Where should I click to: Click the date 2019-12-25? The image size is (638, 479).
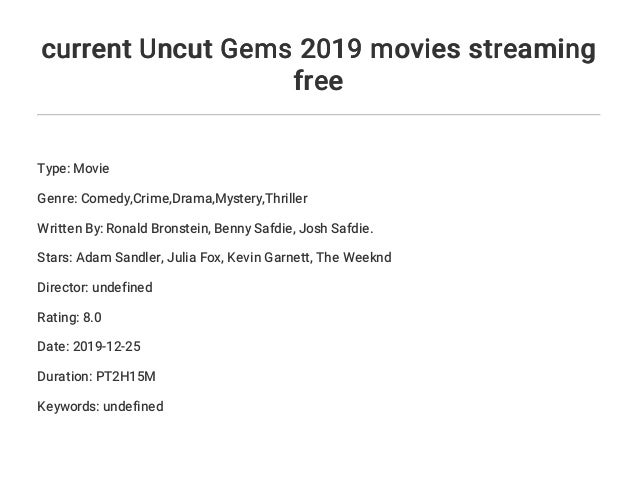107,347
